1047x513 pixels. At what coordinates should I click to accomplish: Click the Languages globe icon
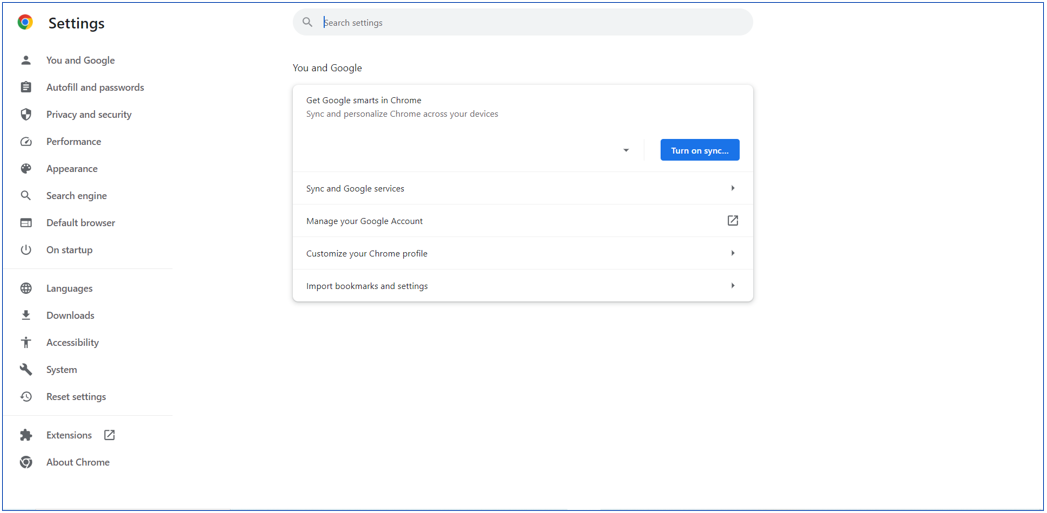point(26,289)
